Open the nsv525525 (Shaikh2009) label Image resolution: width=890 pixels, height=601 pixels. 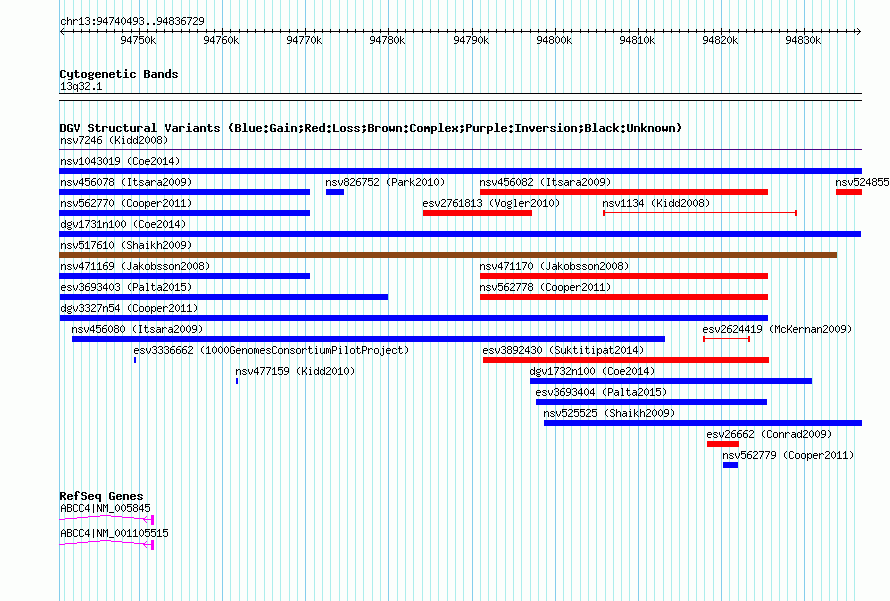[x=609, y=413]
